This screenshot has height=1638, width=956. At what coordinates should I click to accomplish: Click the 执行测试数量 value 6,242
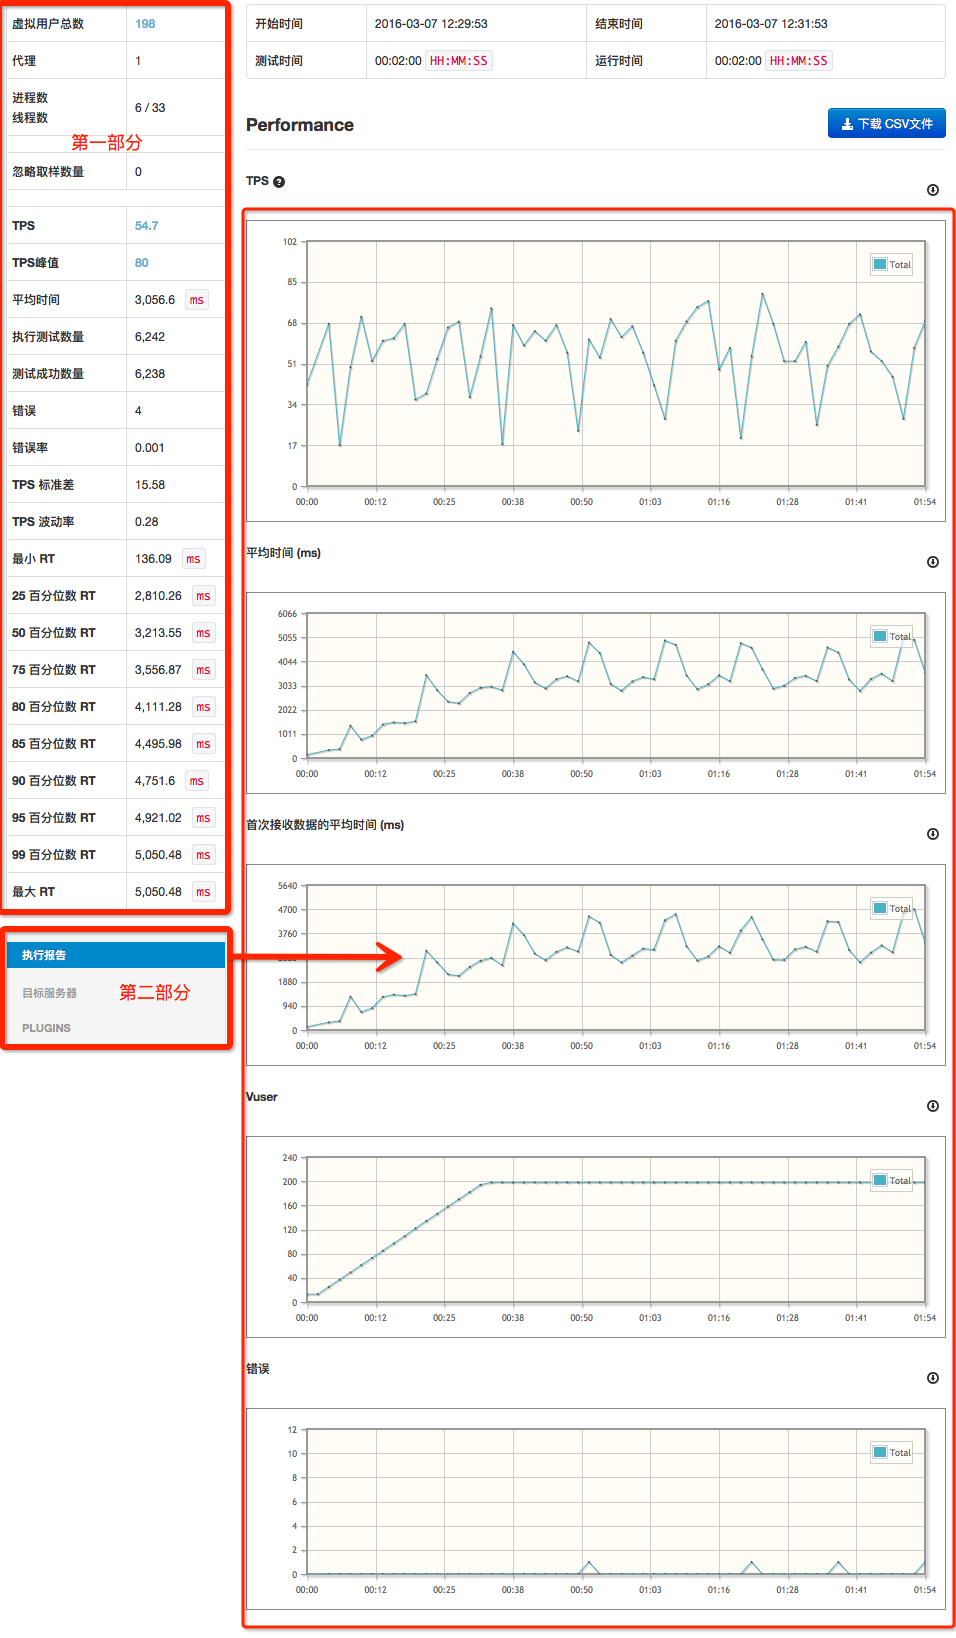click(x=150, y=337)
